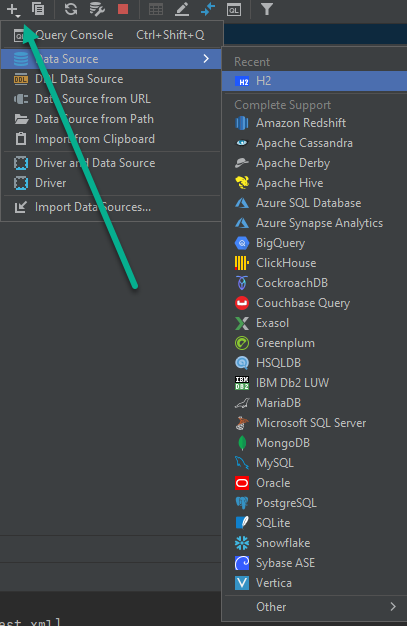The image size is (407, 626).
Task: Open the Data Source submenu
Action: [111, 59]
